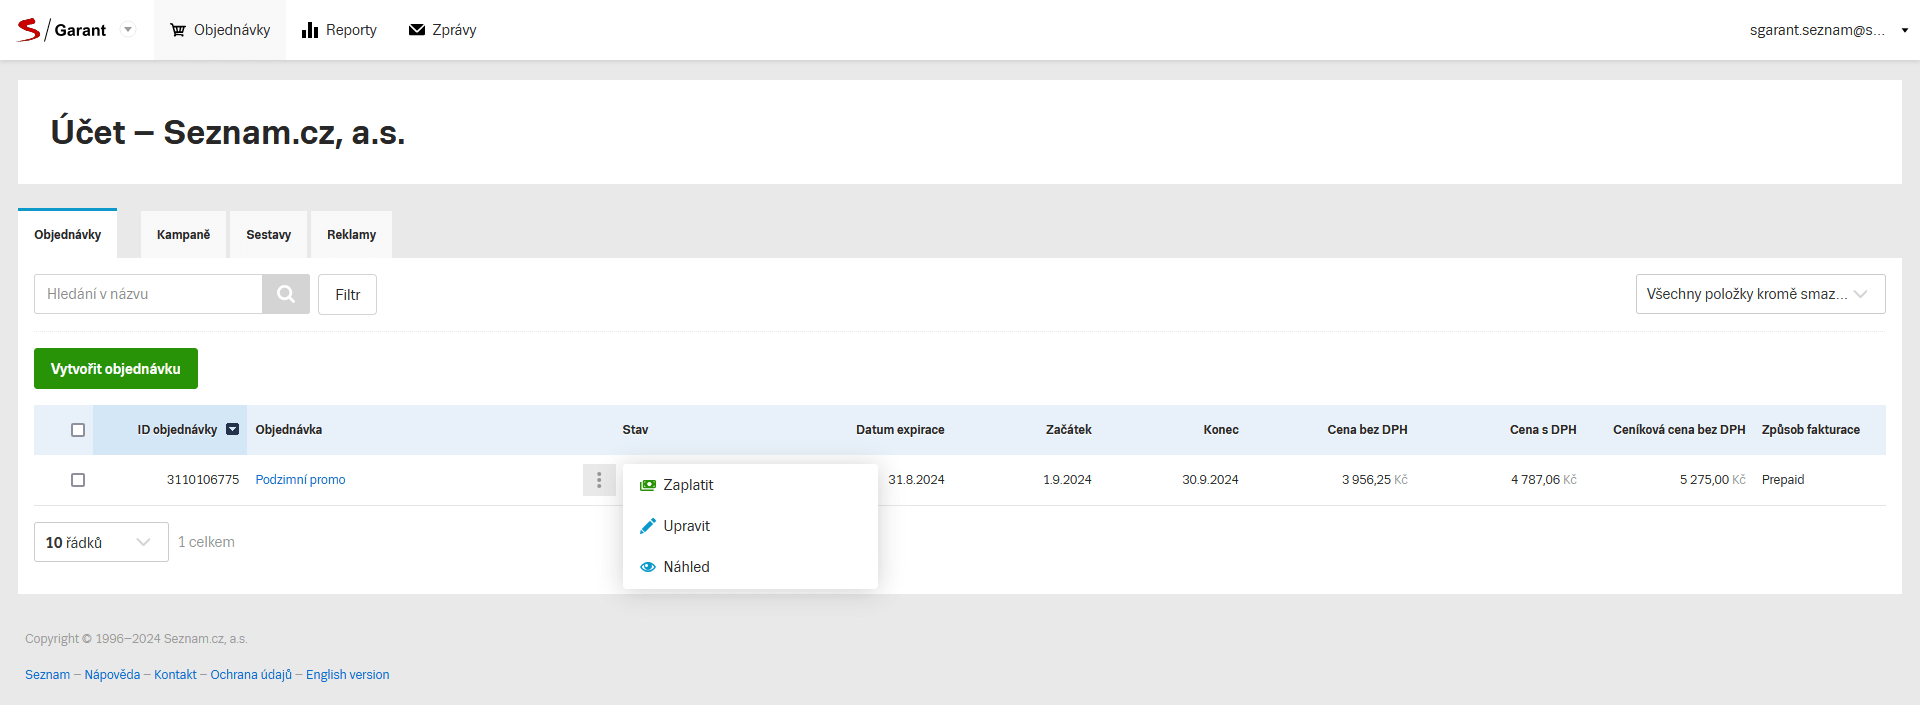This screenshot has height=705, width=1931.
Task: Choose Zaplatit from the context menu
Action: [688, 485]
